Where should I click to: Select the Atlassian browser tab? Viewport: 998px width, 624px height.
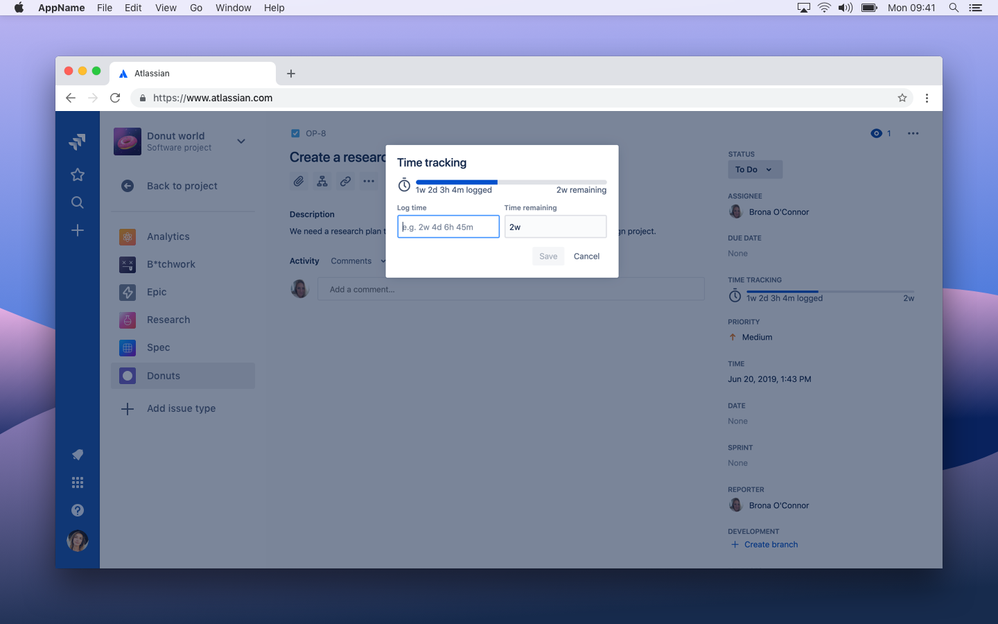193,73
